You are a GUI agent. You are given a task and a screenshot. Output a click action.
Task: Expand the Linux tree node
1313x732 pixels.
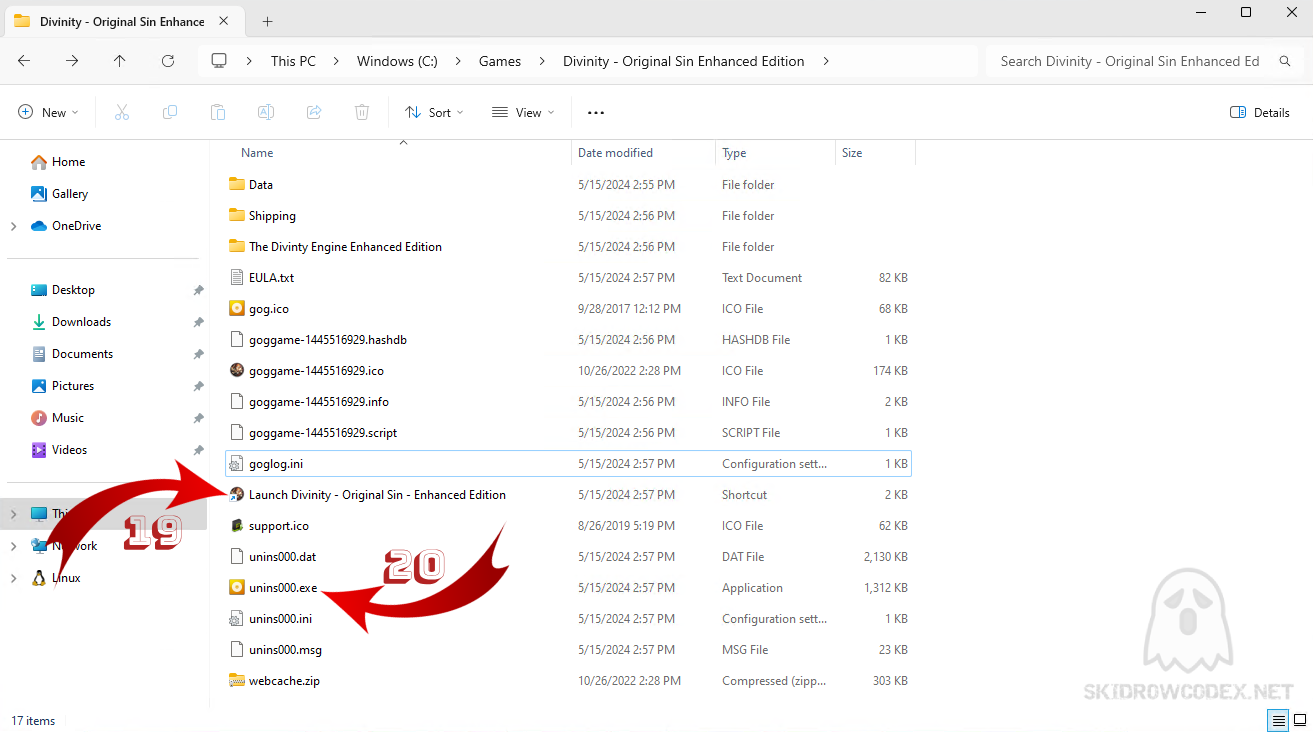(x=13, y=578)
